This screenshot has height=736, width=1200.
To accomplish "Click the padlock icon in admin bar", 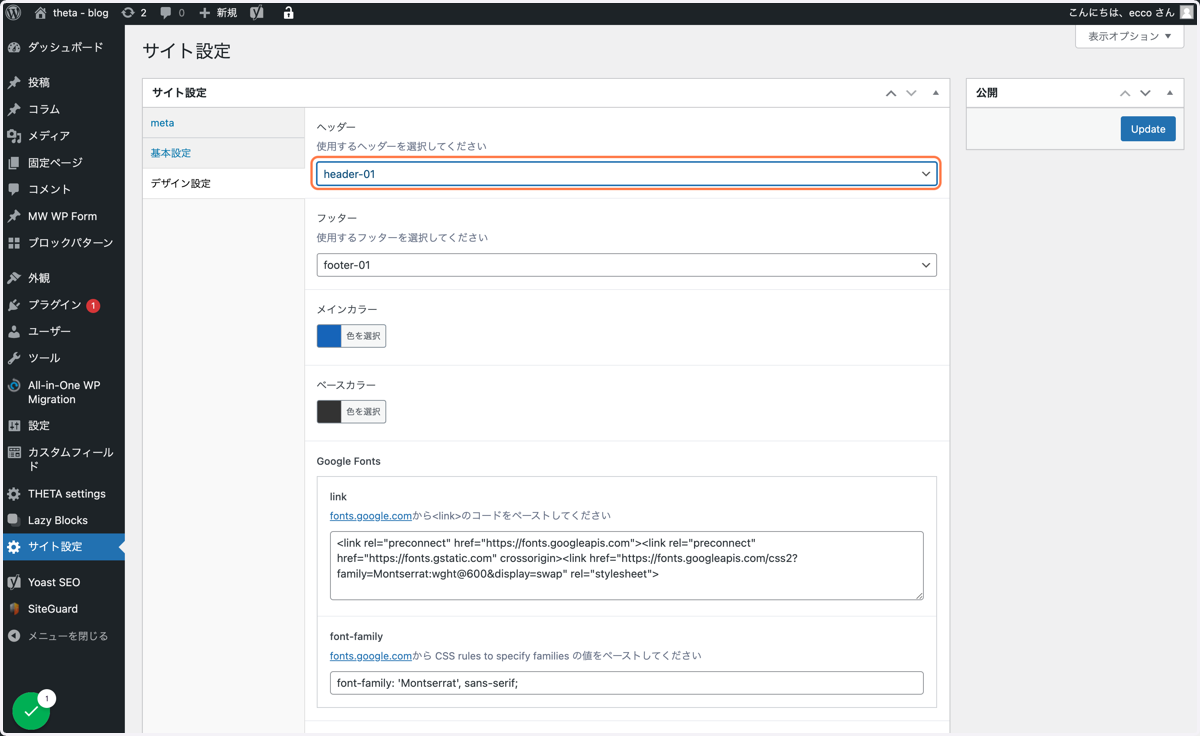I will click(288, 13).
